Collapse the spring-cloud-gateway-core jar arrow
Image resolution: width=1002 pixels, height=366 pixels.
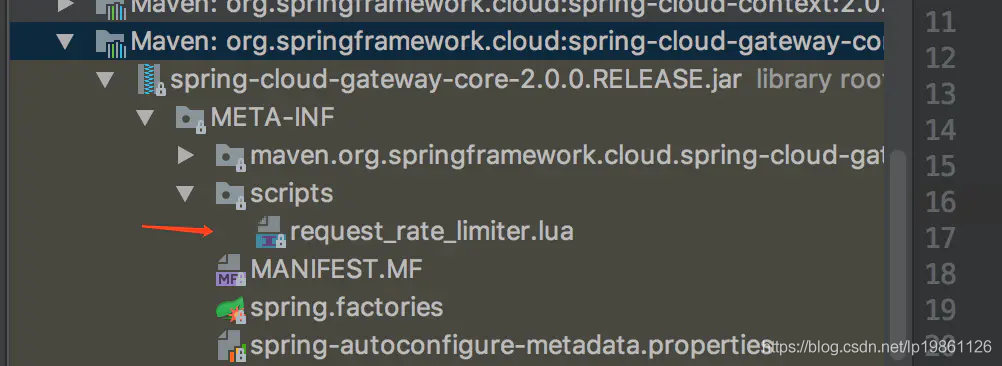[105, 80]
